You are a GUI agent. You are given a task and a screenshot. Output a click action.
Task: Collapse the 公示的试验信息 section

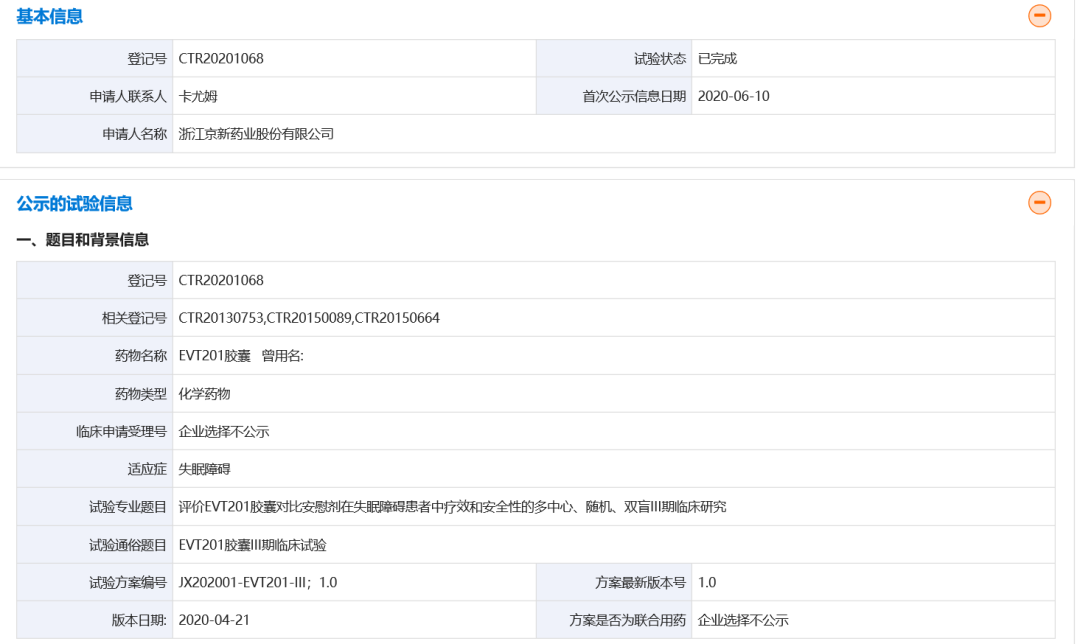pyautogui.click(x=1039, y=202)
